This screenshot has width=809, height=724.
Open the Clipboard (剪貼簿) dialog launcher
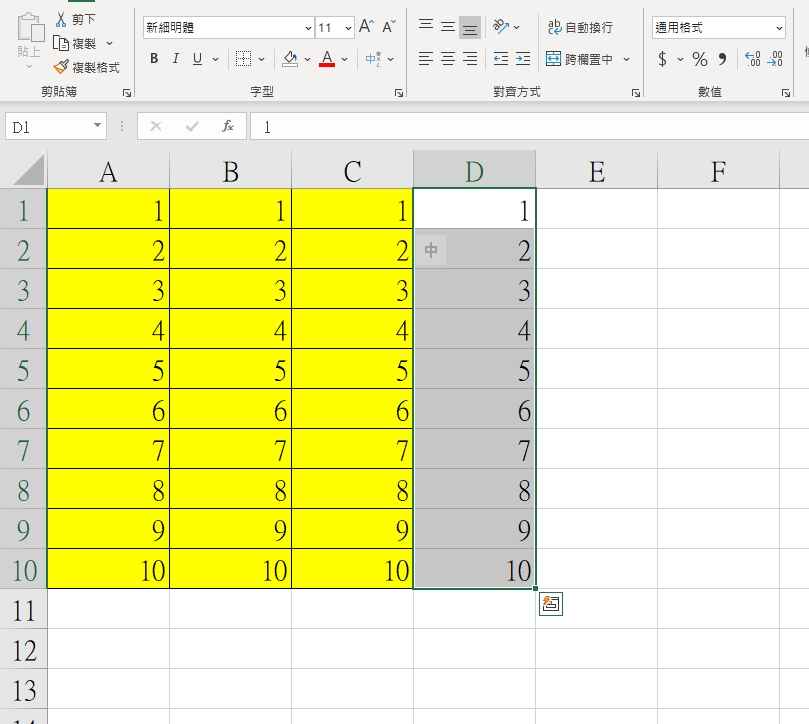(127, 93)
